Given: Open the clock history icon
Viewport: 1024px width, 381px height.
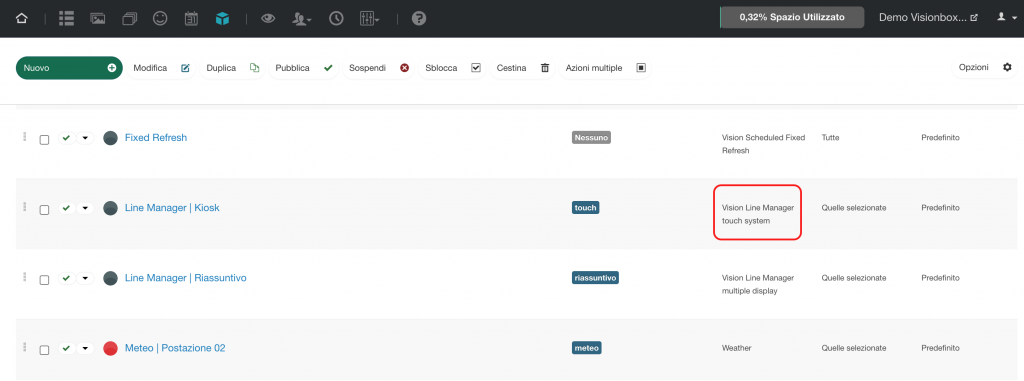Looking at the screenshot, I should coord(336,18).
